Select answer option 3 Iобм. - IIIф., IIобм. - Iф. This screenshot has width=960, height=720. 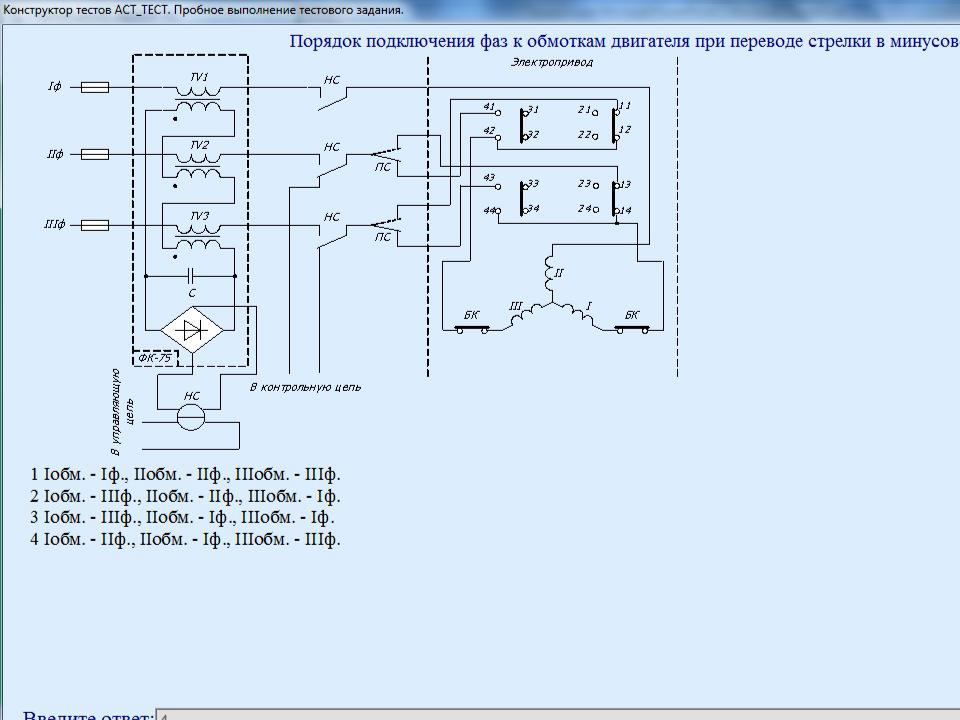(182, 517)
